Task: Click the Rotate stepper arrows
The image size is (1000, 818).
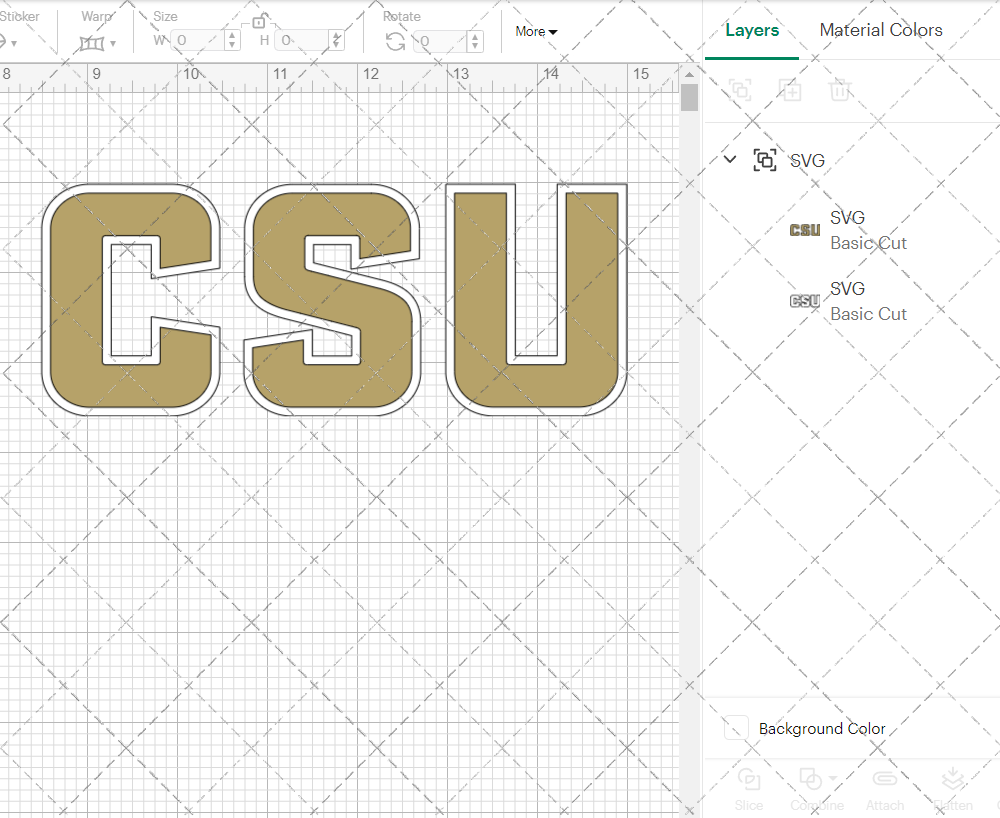Action: [474, 41]
